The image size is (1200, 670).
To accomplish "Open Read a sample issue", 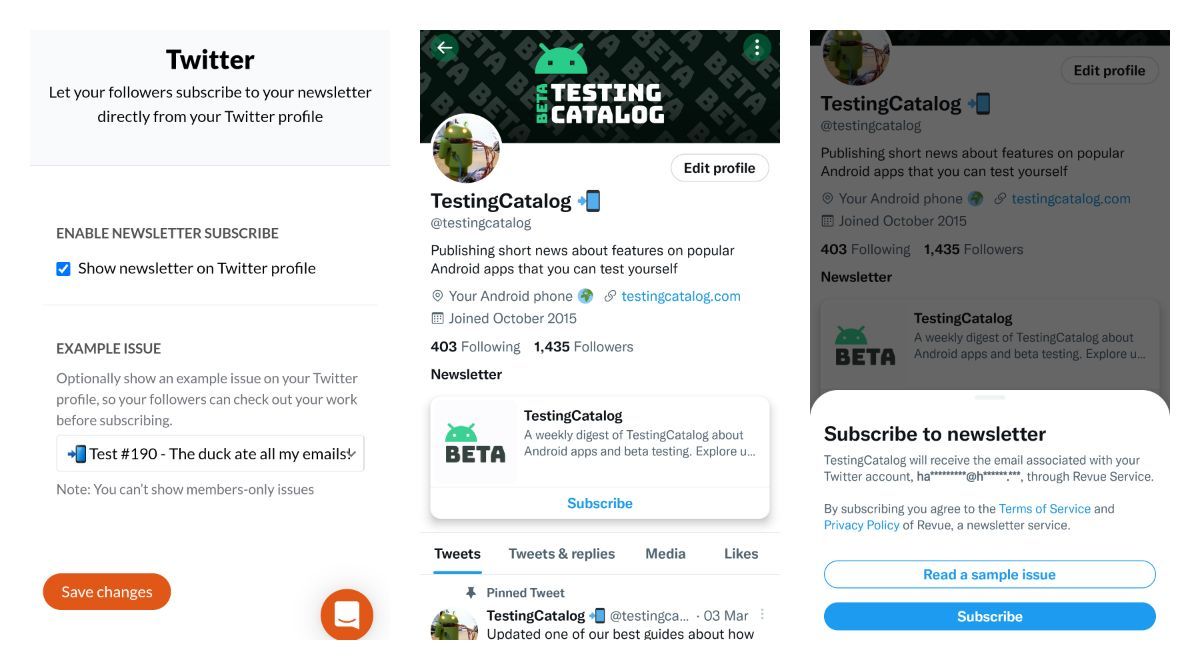I will pyautogui.click(x=989, y=574).
